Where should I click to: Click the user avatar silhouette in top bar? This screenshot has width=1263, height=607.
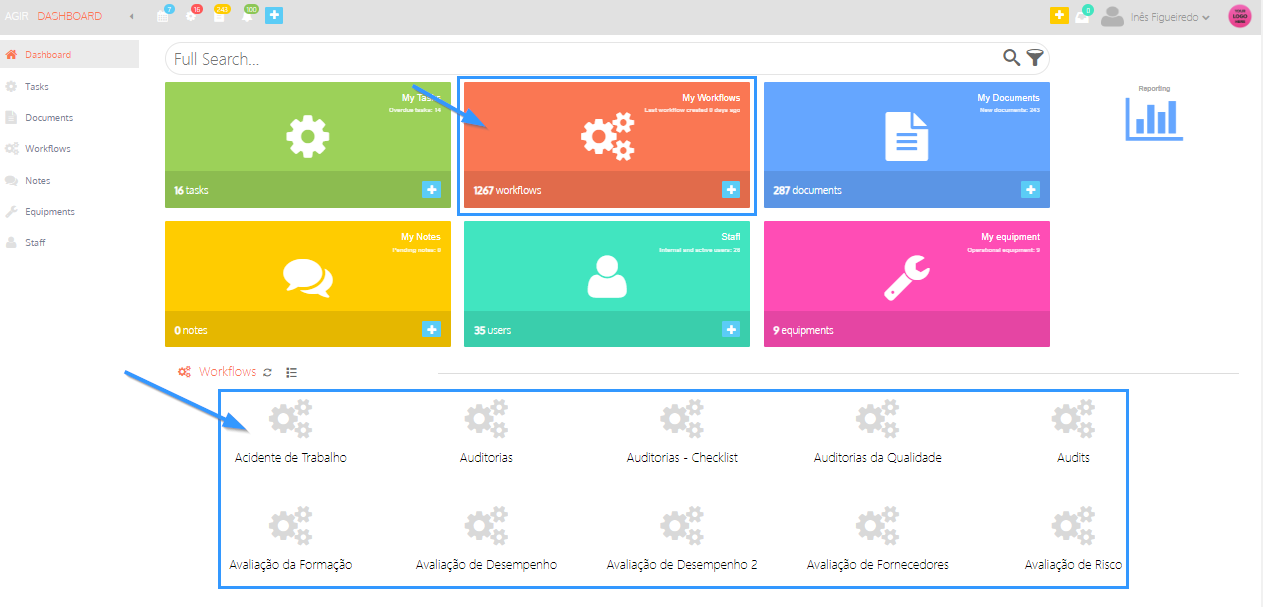(1112, 17)
